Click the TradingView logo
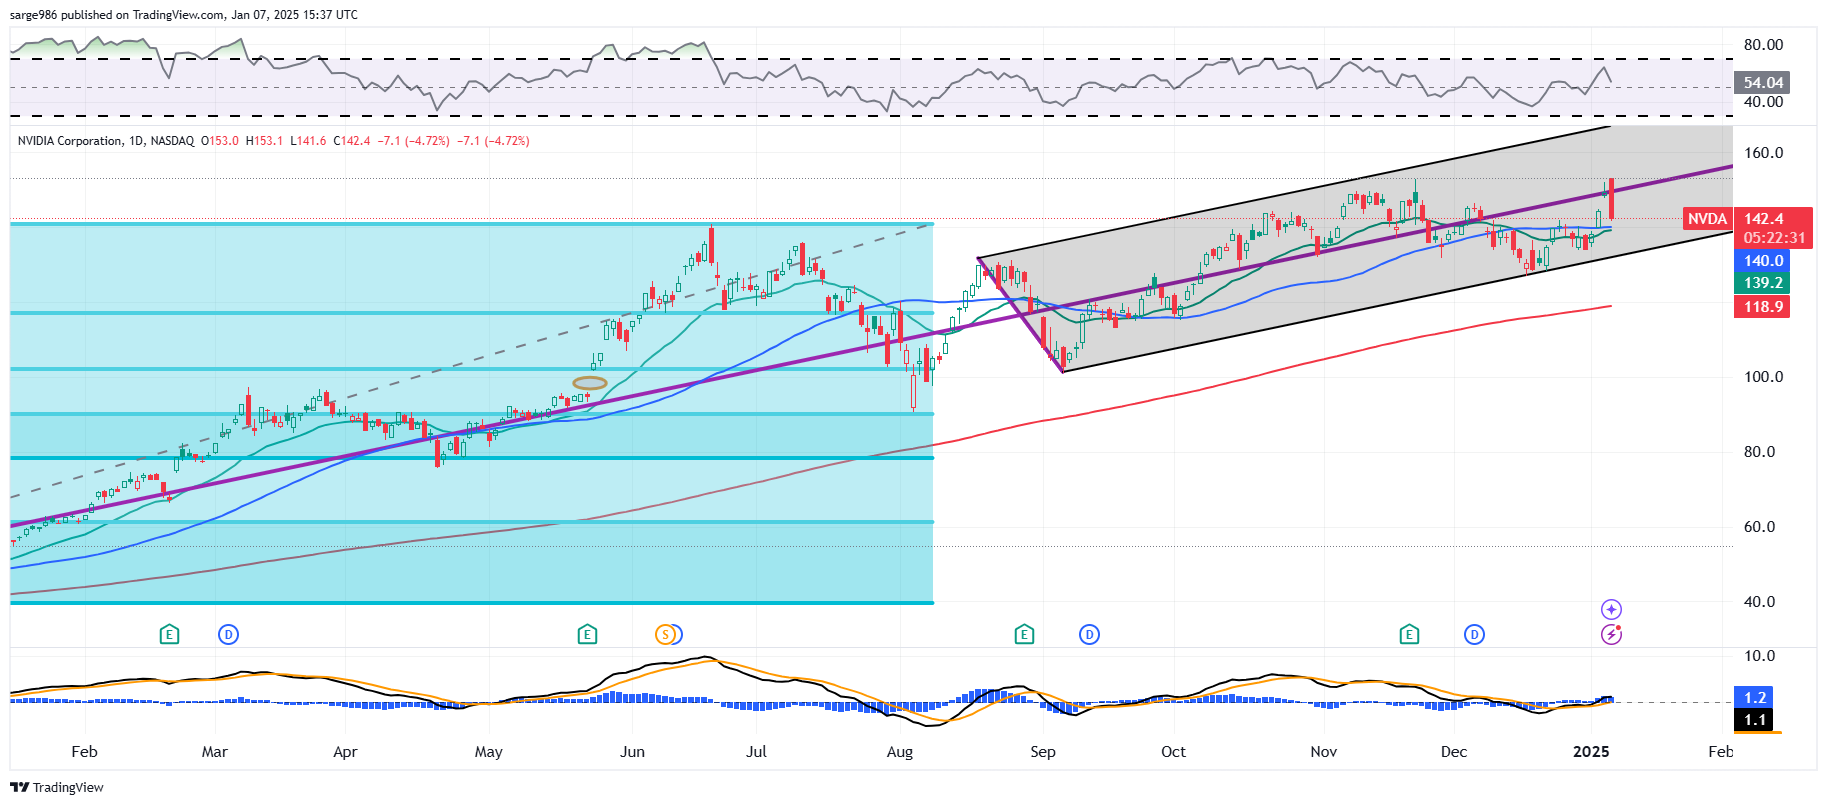This screenshot has width=1827, height=805. point(57,787)
